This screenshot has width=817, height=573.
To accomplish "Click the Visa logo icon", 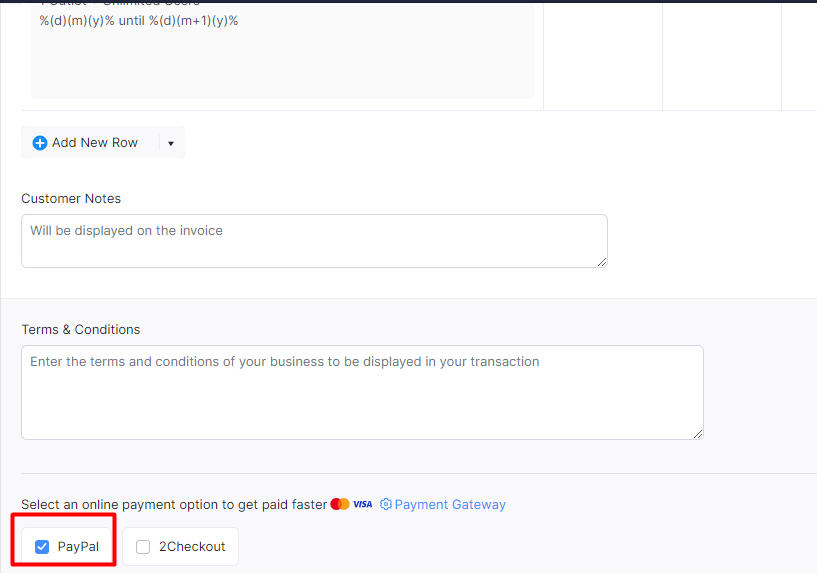I will 363,504.
